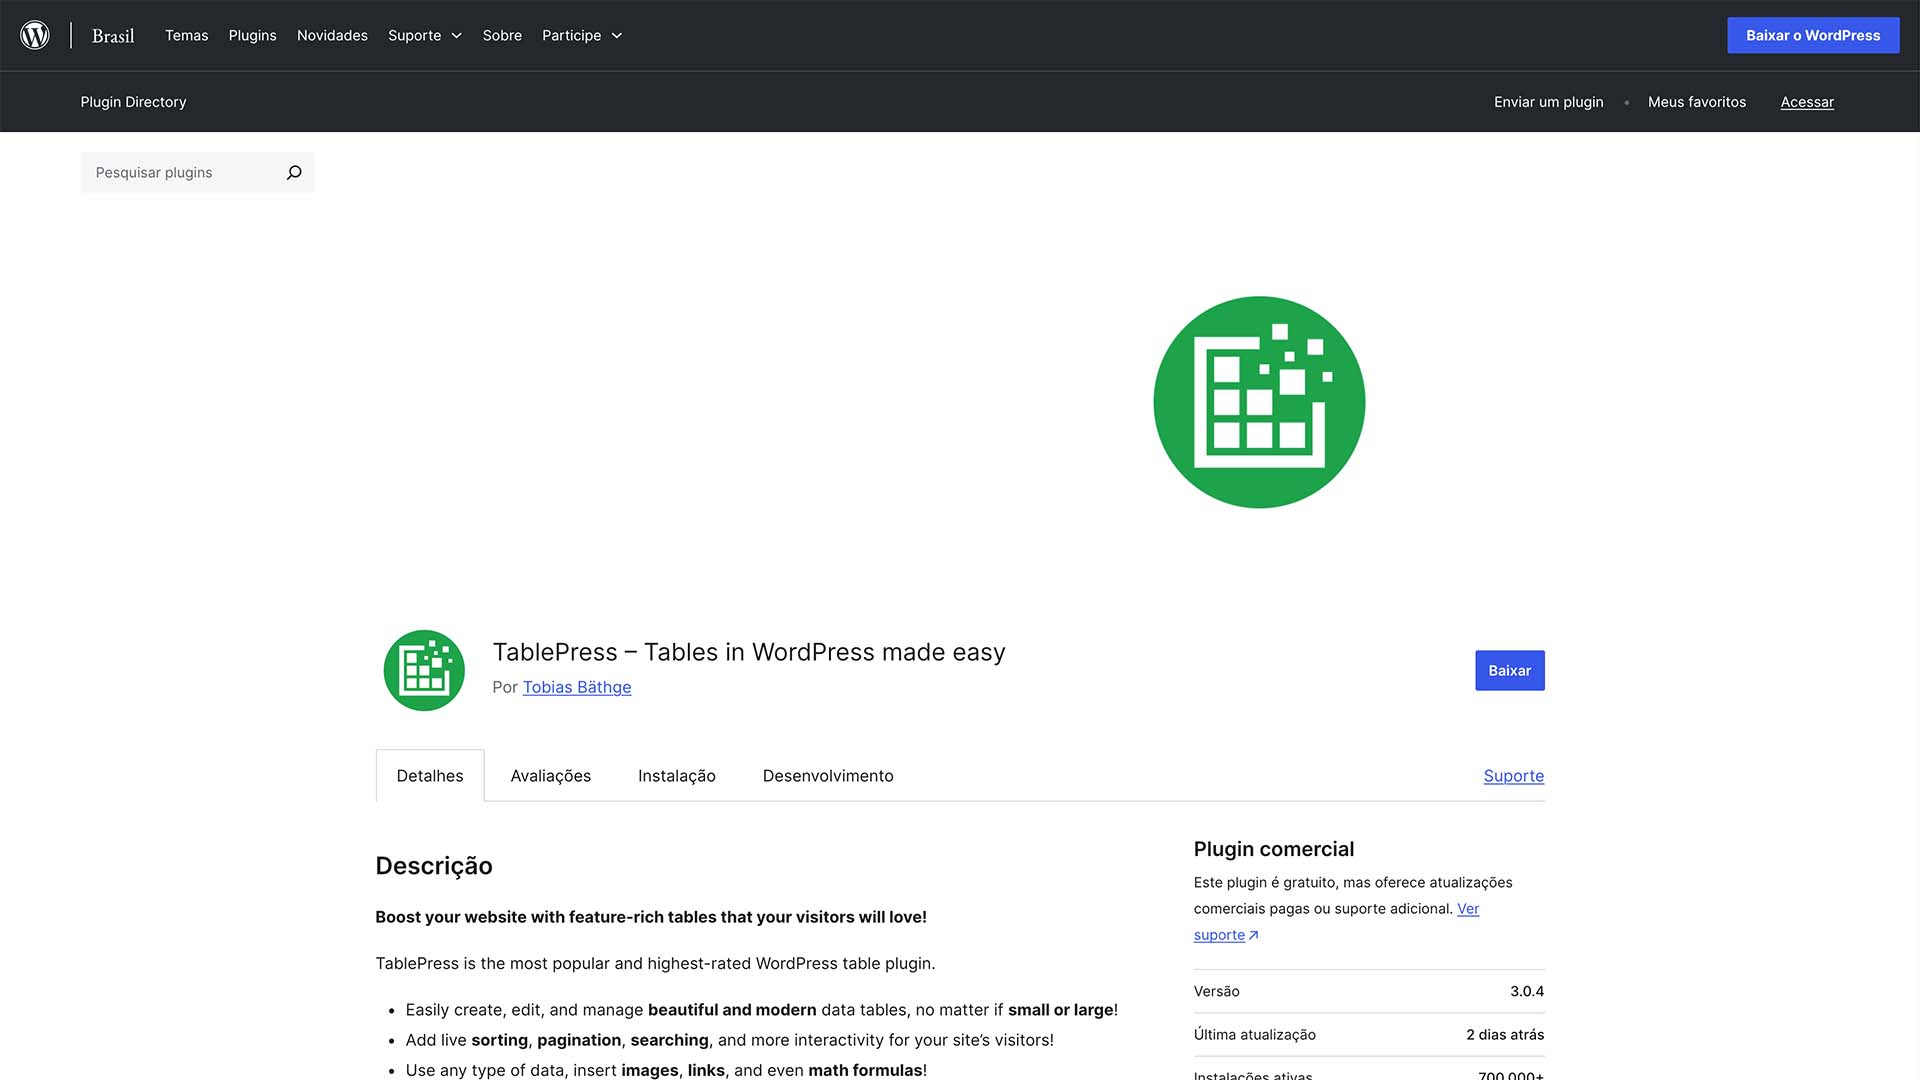Expand the Participe dropdown chevron
The width and height of the screenshot is (1920, 1080).
(x=617, y=36)
